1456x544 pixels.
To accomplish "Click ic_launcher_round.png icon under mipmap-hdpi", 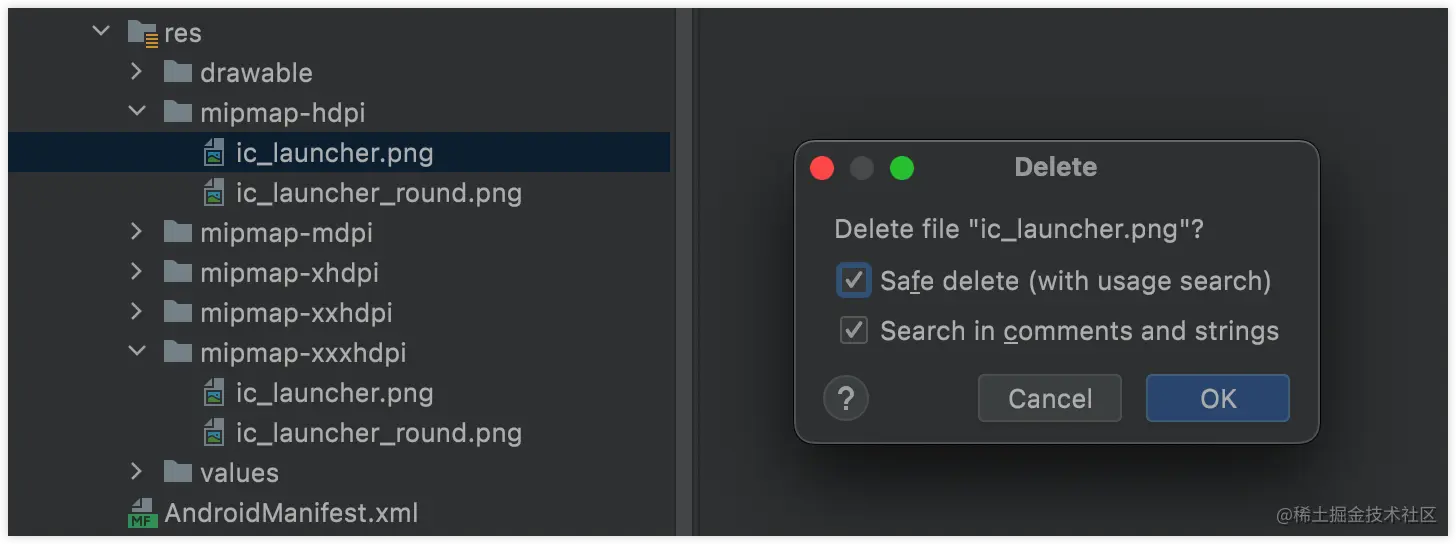I will pyautogui.click(x=214, y=193).
